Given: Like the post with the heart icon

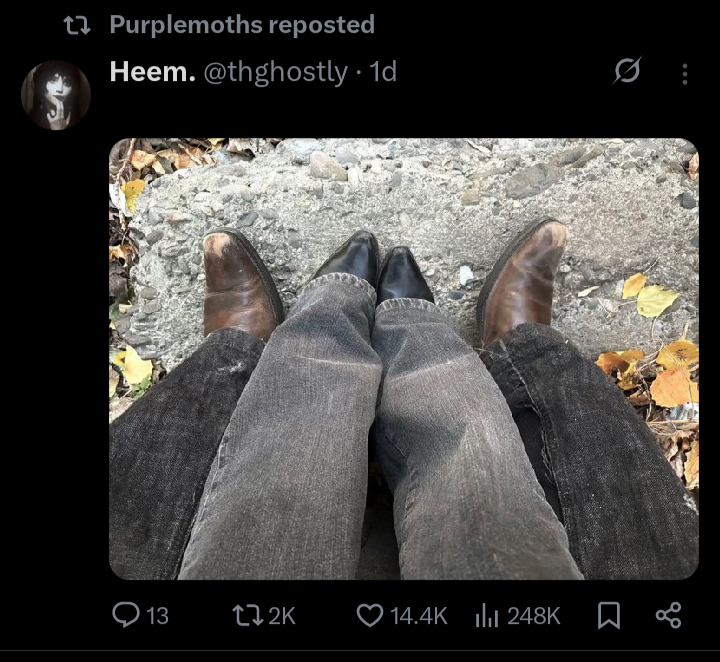Looking at the screenshot, I should (x=370, y=615).
